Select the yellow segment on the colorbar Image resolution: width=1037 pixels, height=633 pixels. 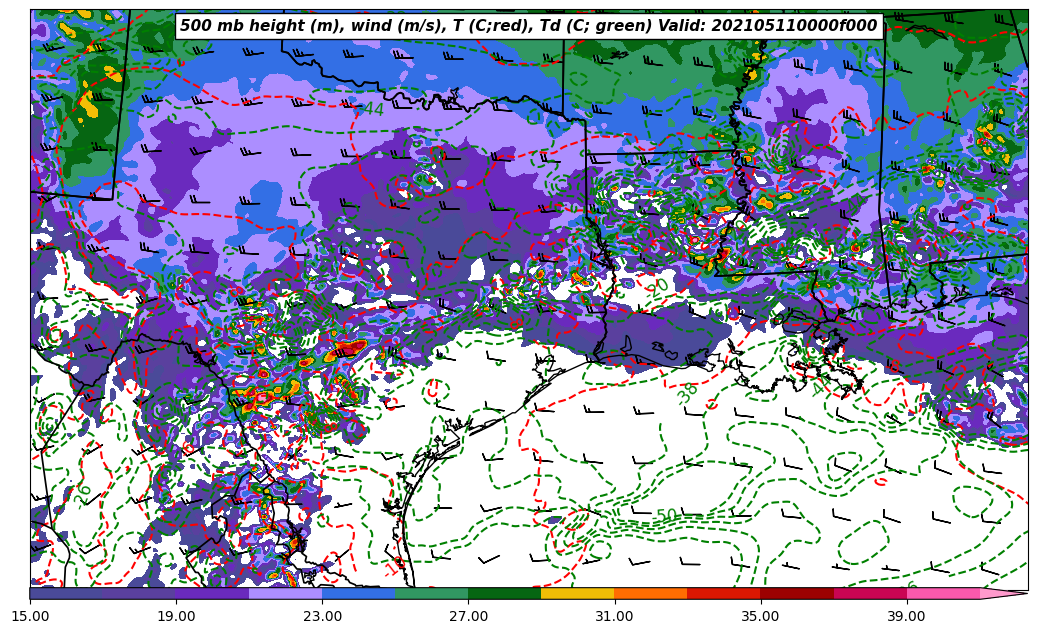pos(577,593)
